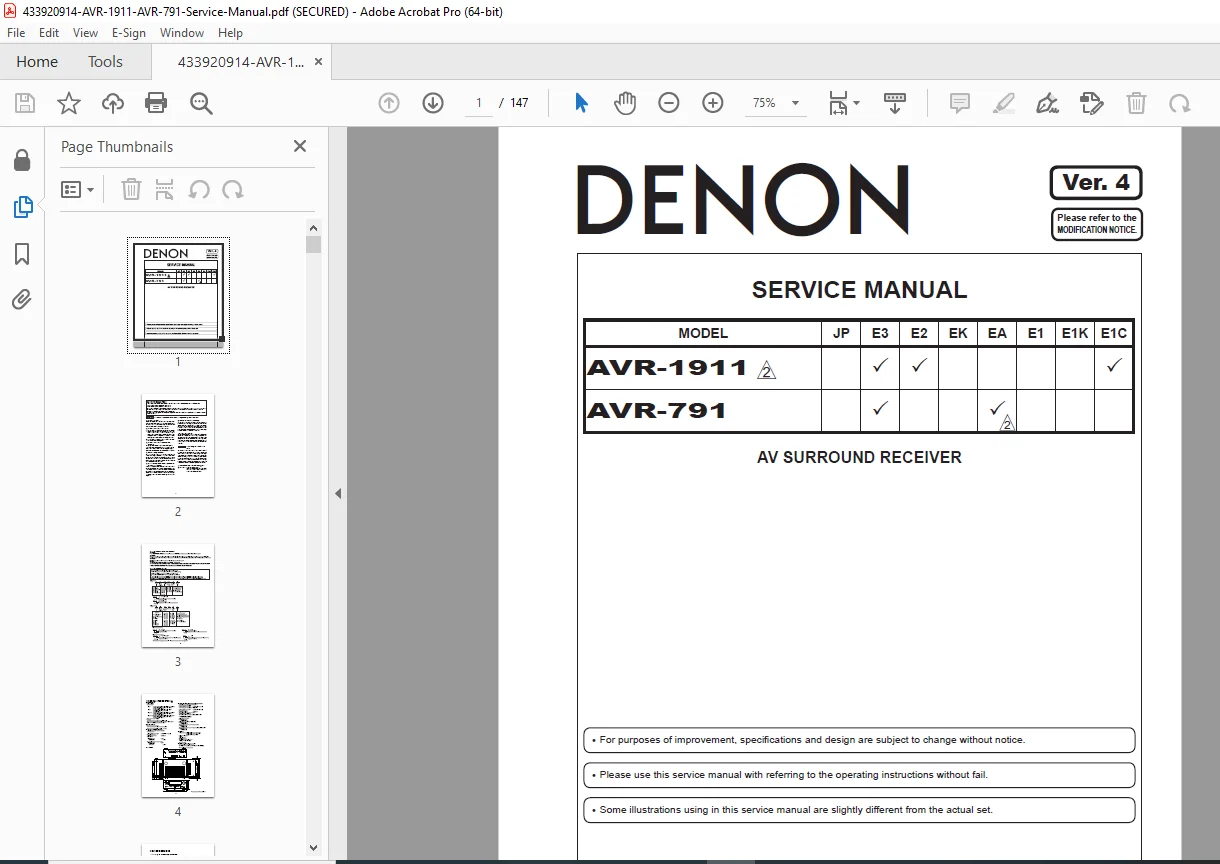Click the page number input field
This screenshot has height=864, width=1220.
click(x=479, y=103)
